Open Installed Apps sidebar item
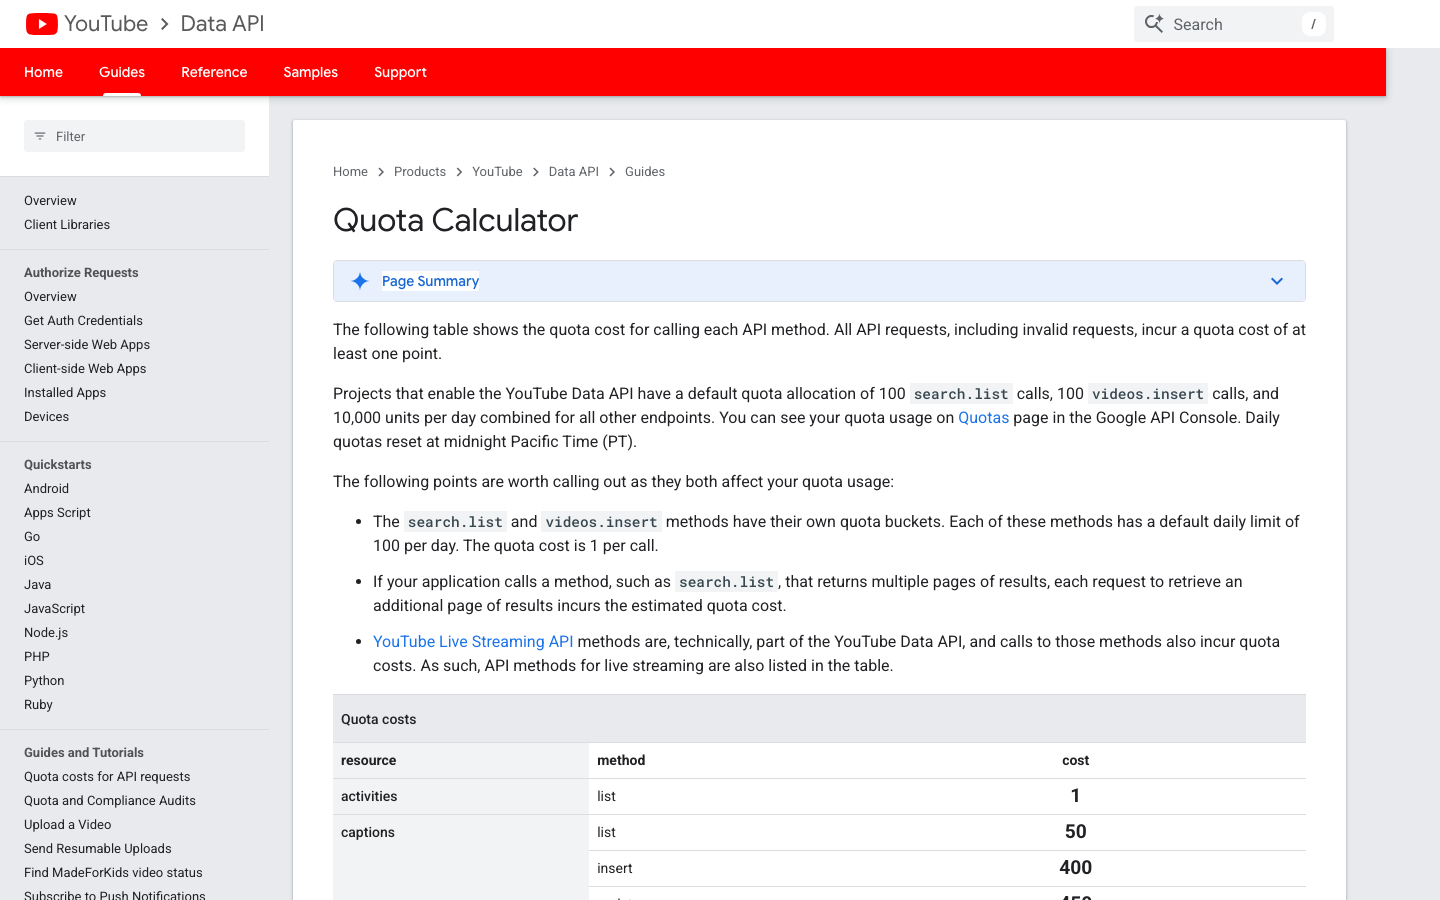1440x900 pixels. (x=65, y=393)
